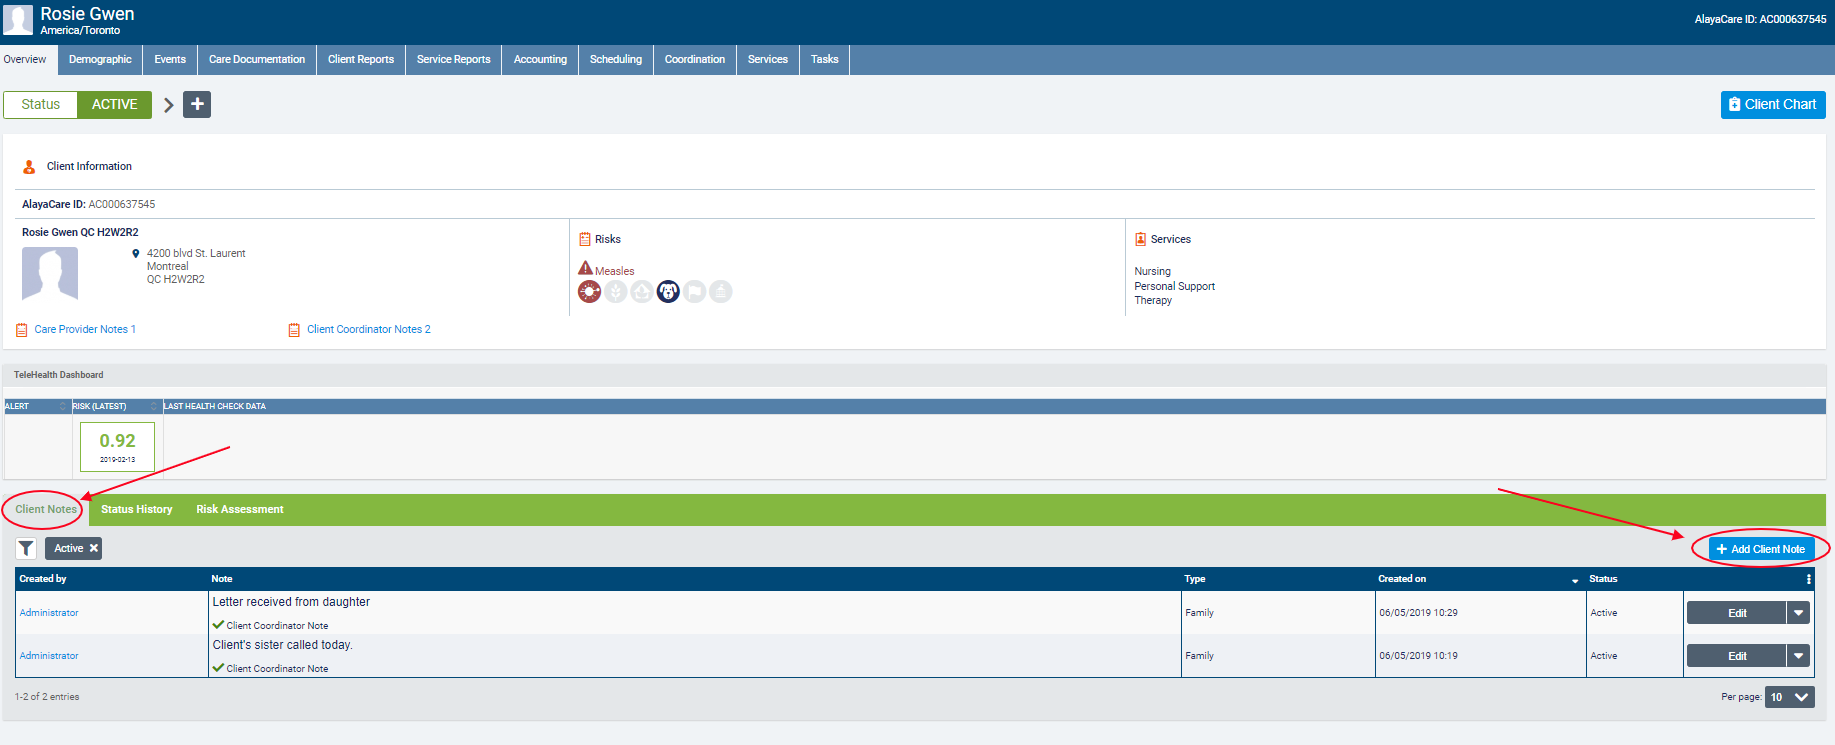Click note text 'Letter received from daughter'
The image size is (1835, 745).
click(291, 602)
